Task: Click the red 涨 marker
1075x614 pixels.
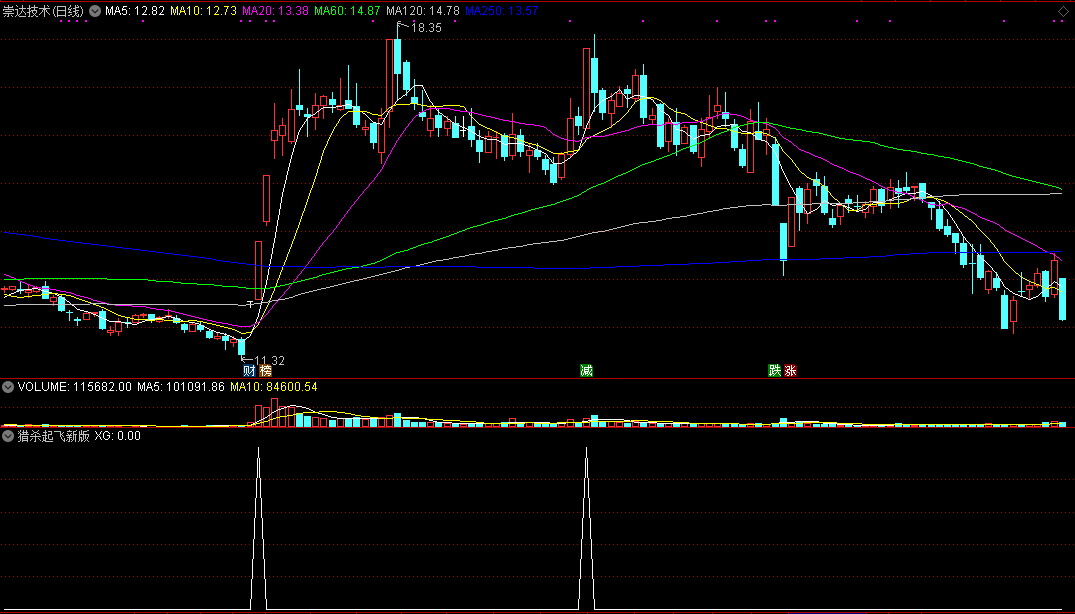Action: tap(790, 371)
